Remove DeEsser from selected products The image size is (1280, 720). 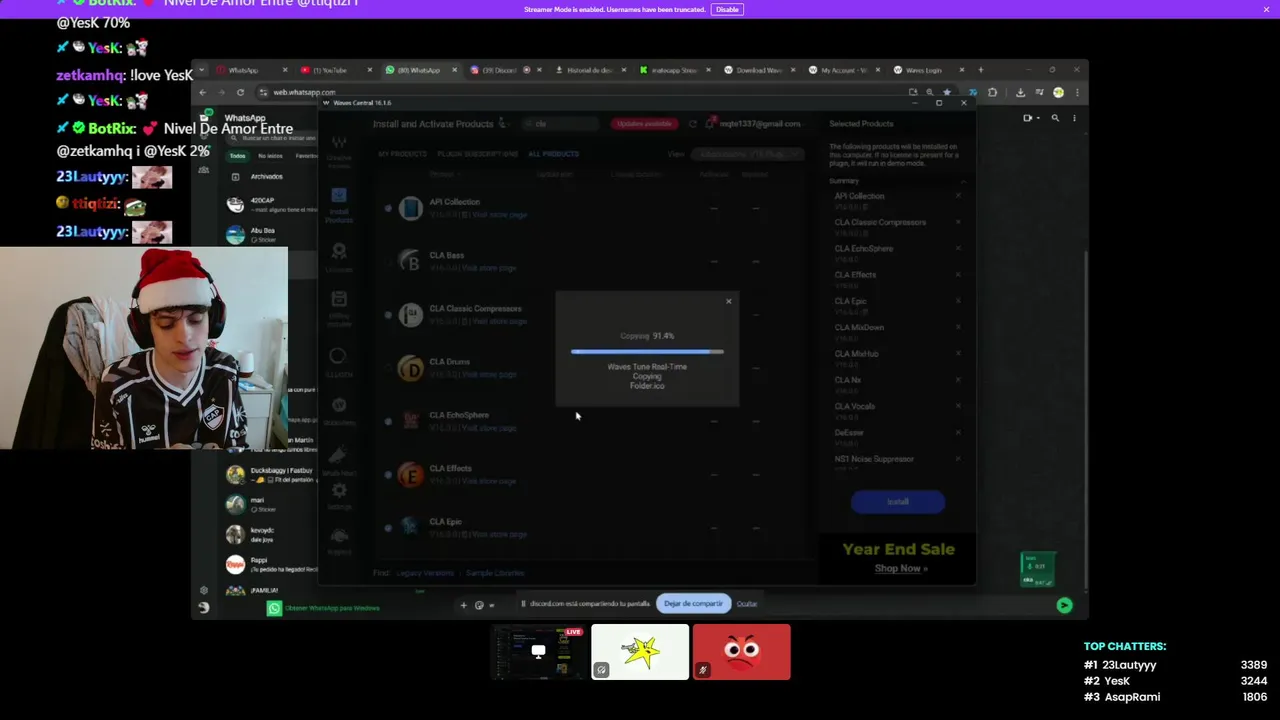point(958,432)
